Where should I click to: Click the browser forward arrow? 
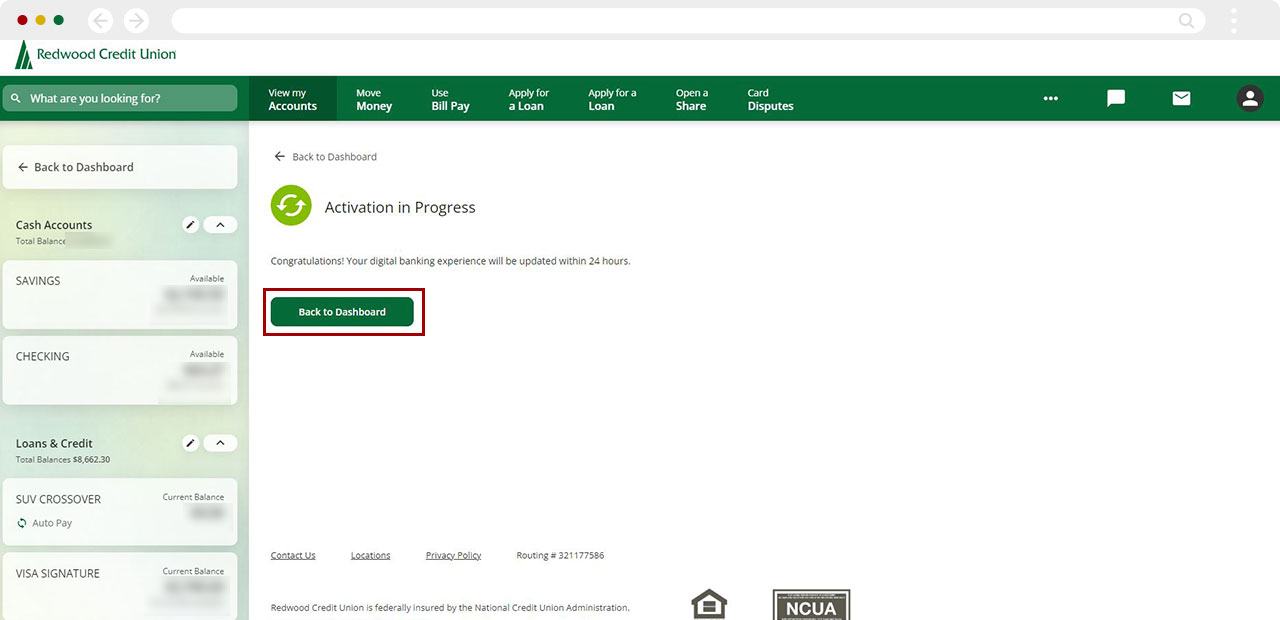(x=135, y=20)
